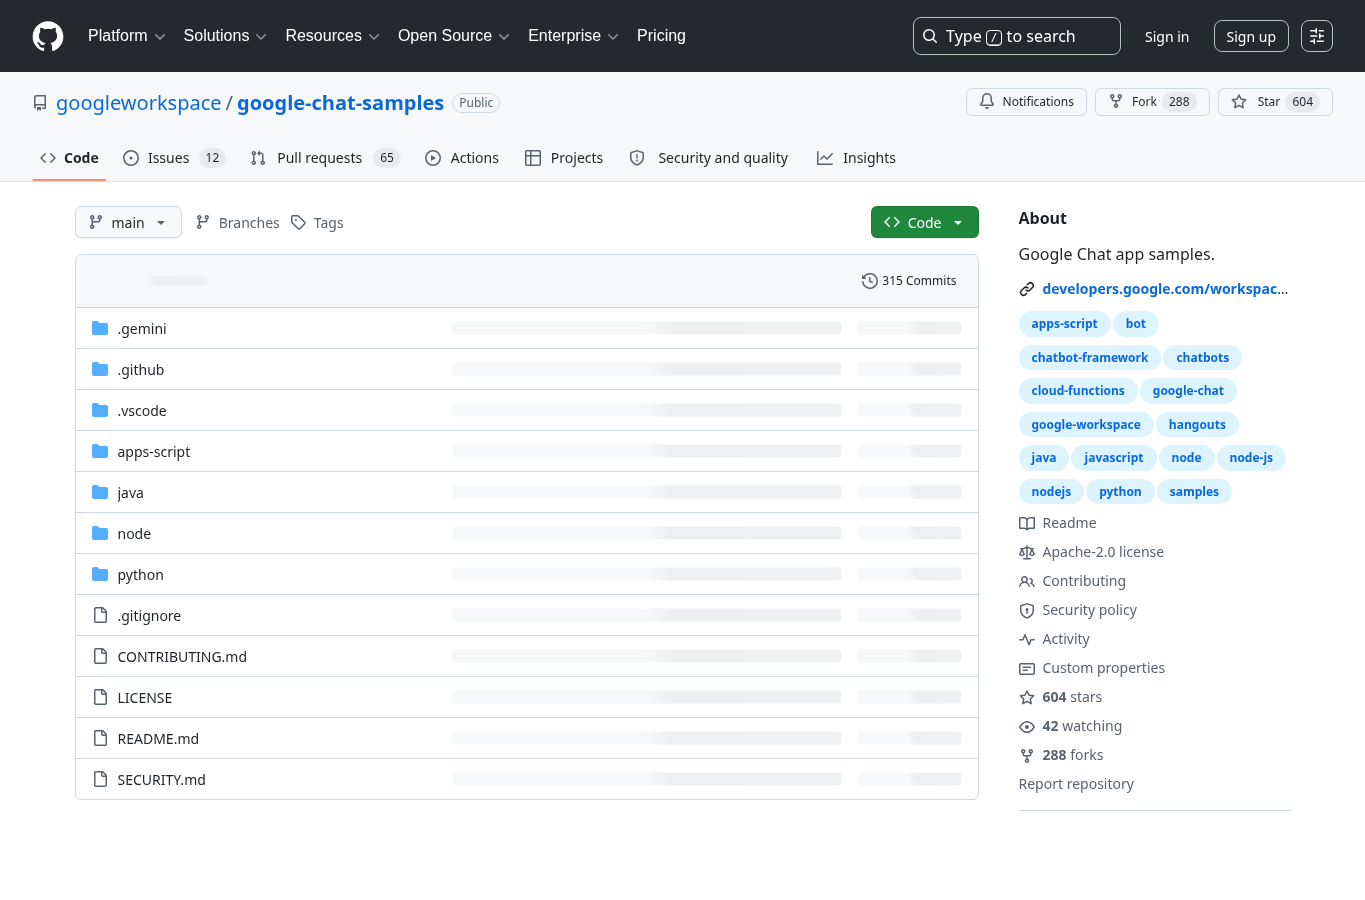Click the .vscode folder icon
This screenshot has height=900, width=1365.
[x=100, y=410]
